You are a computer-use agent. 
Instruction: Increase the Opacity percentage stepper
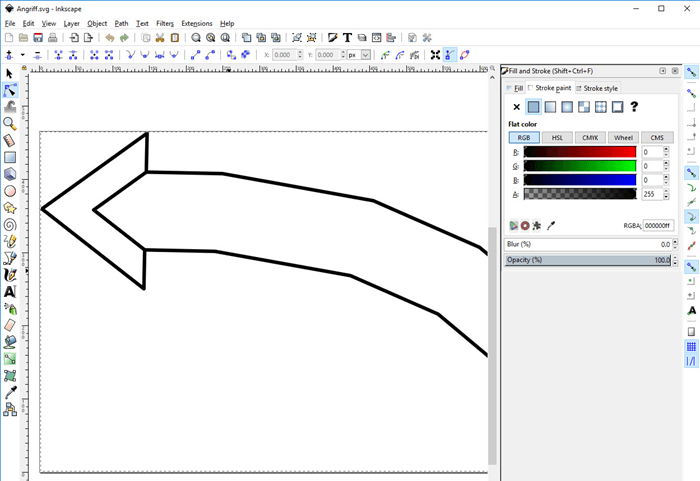click(675, 257)
